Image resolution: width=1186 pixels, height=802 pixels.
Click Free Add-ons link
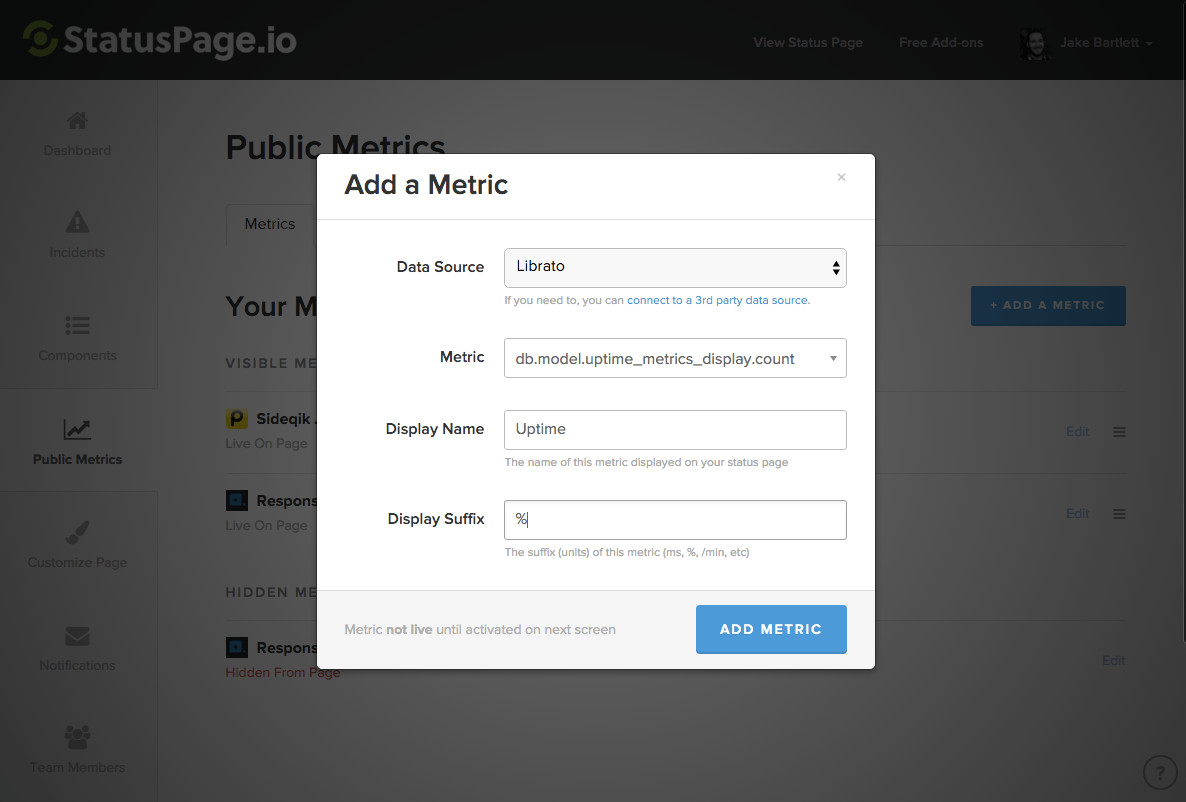[941, 42]
